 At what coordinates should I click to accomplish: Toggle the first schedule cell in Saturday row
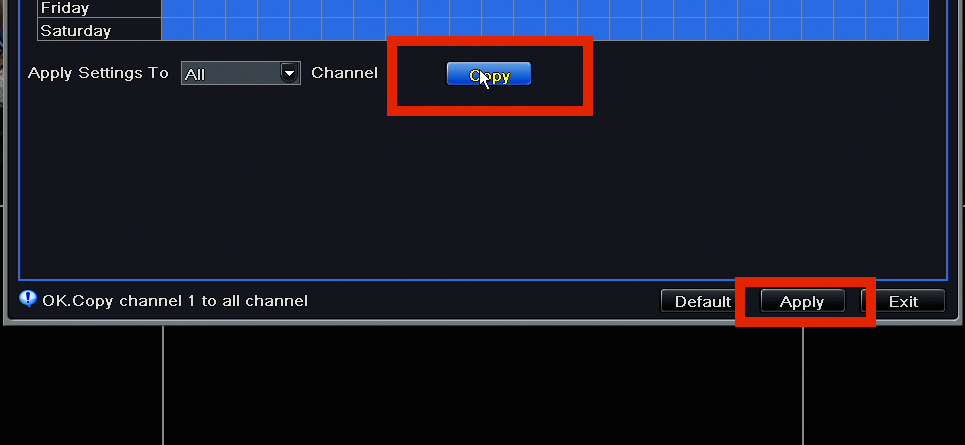click(177, 30)
